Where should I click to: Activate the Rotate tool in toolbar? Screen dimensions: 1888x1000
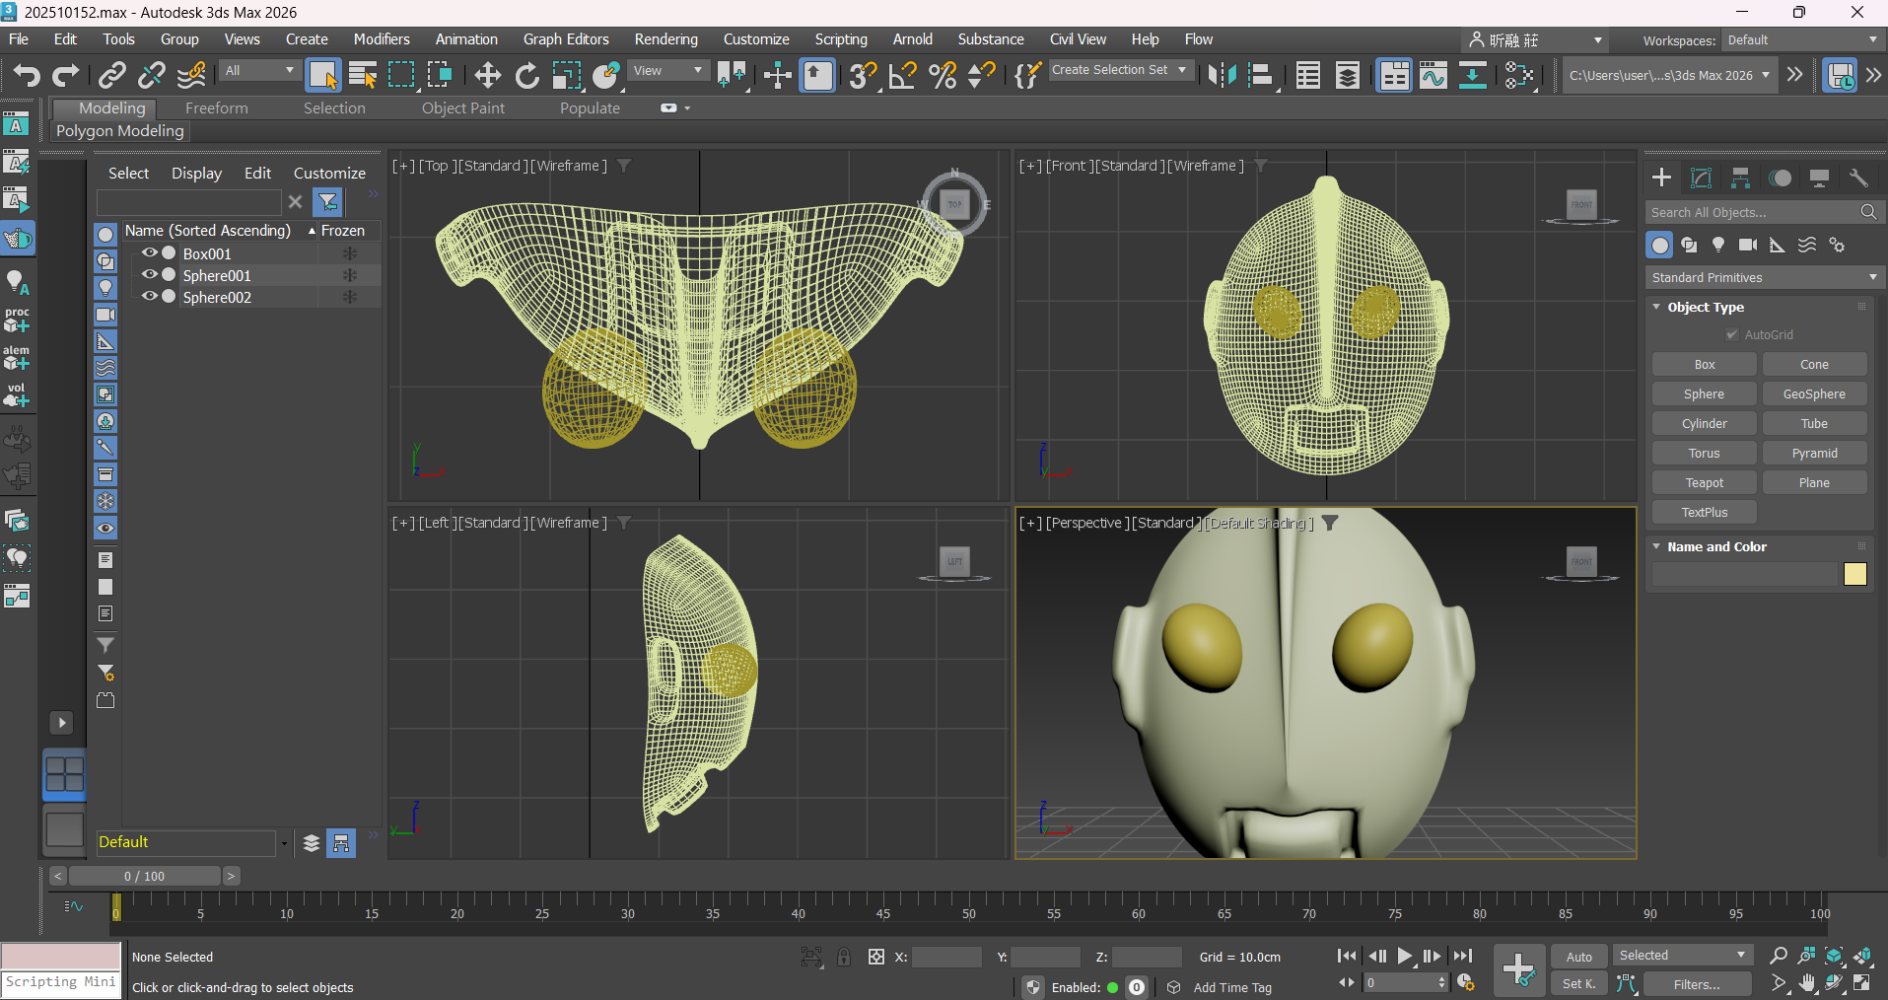click(527, 75)
